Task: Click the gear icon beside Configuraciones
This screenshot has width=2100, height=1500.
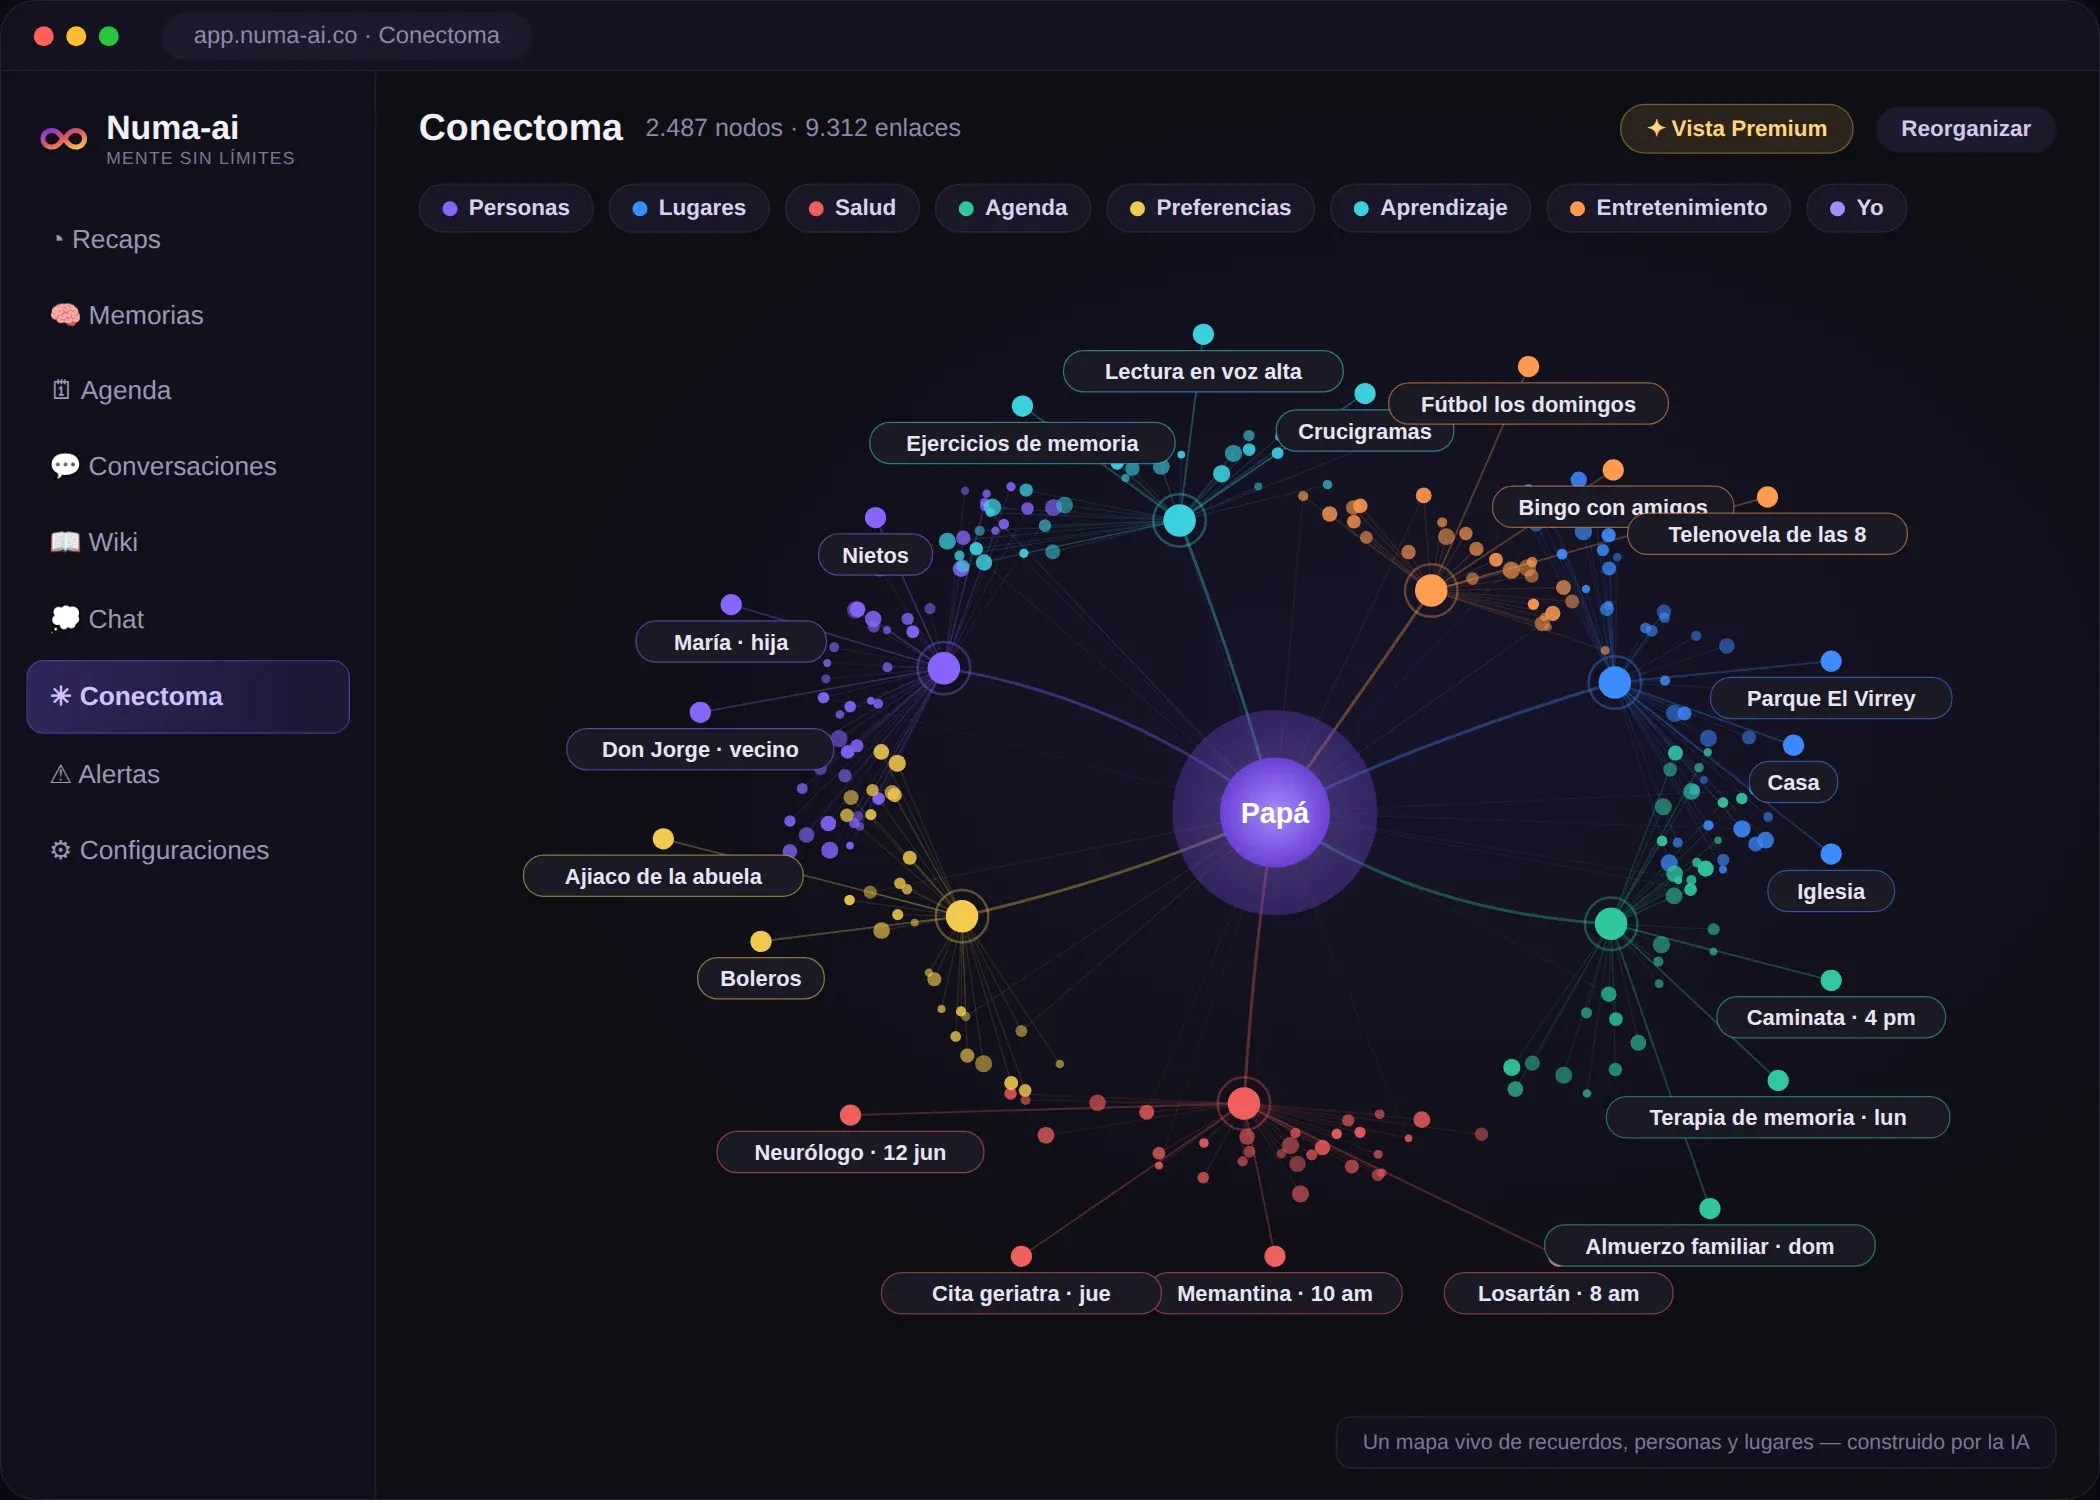Action: point(61,850)
